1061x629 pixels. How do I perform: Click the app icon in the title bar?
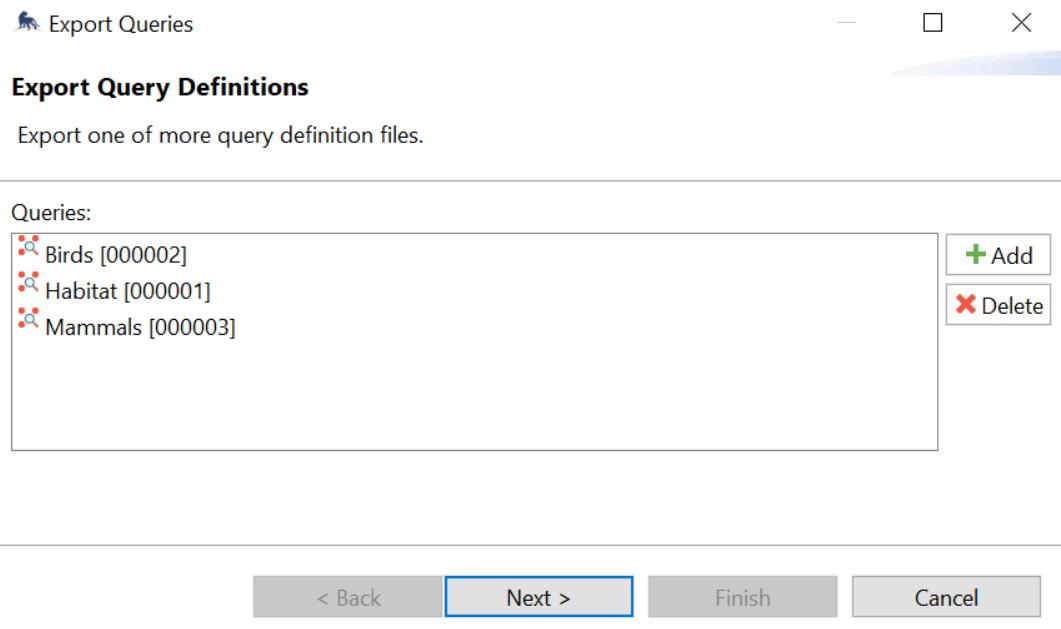pyautogui.click(x=21, y=23)
